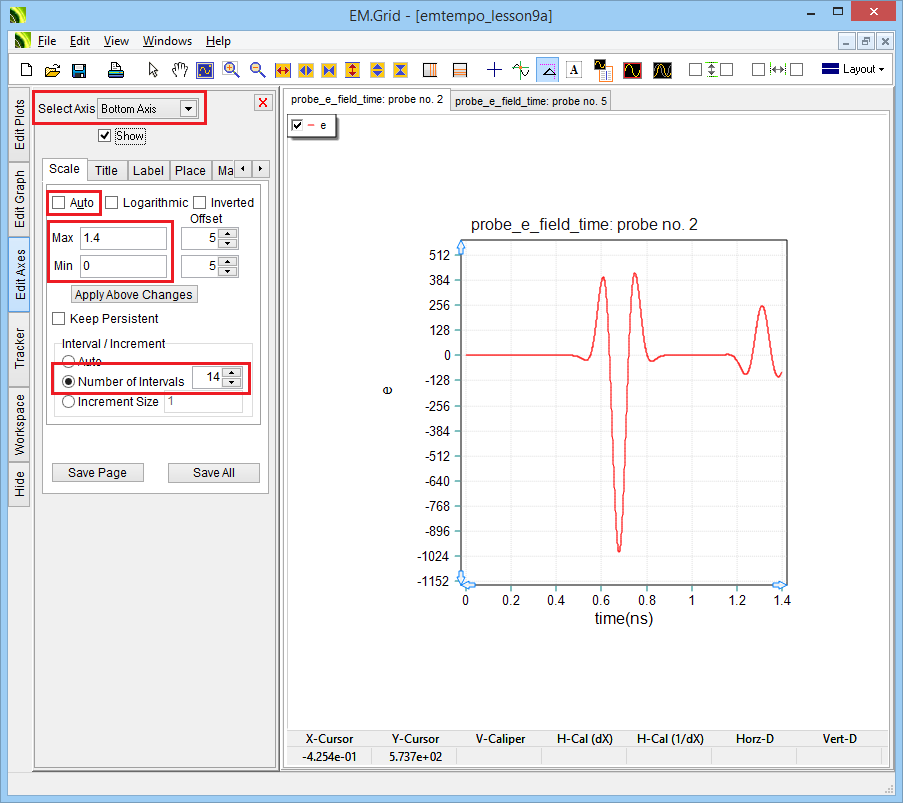The height and width of the screenshot is (803, 903).
Task: Select the hand pan tool
Action: pyautogui.click(x=180, y=70)
